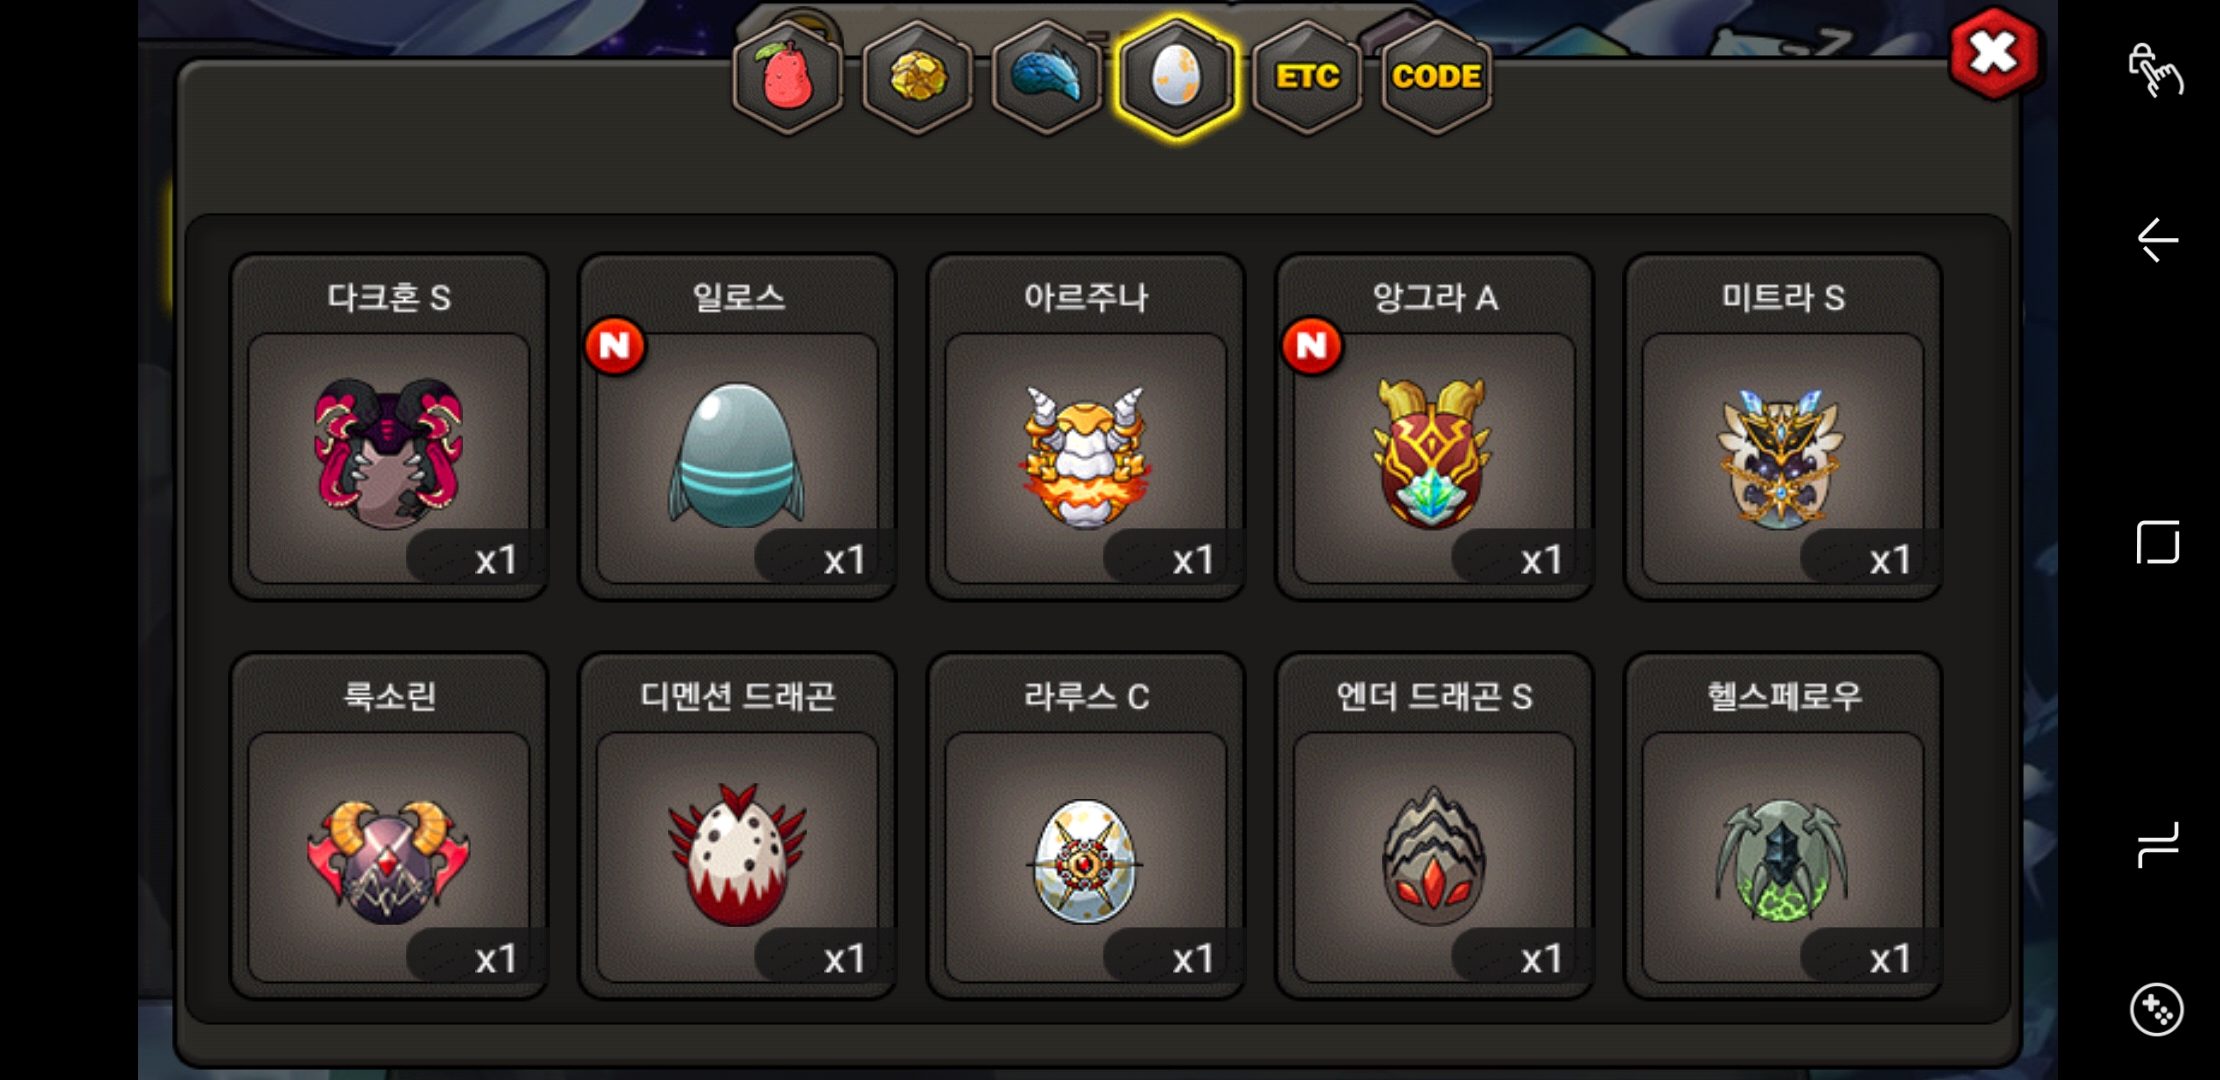Switch to the gold nugget tab
2220x1080 pixels.
pyautogui.click(x=917, y=77)
